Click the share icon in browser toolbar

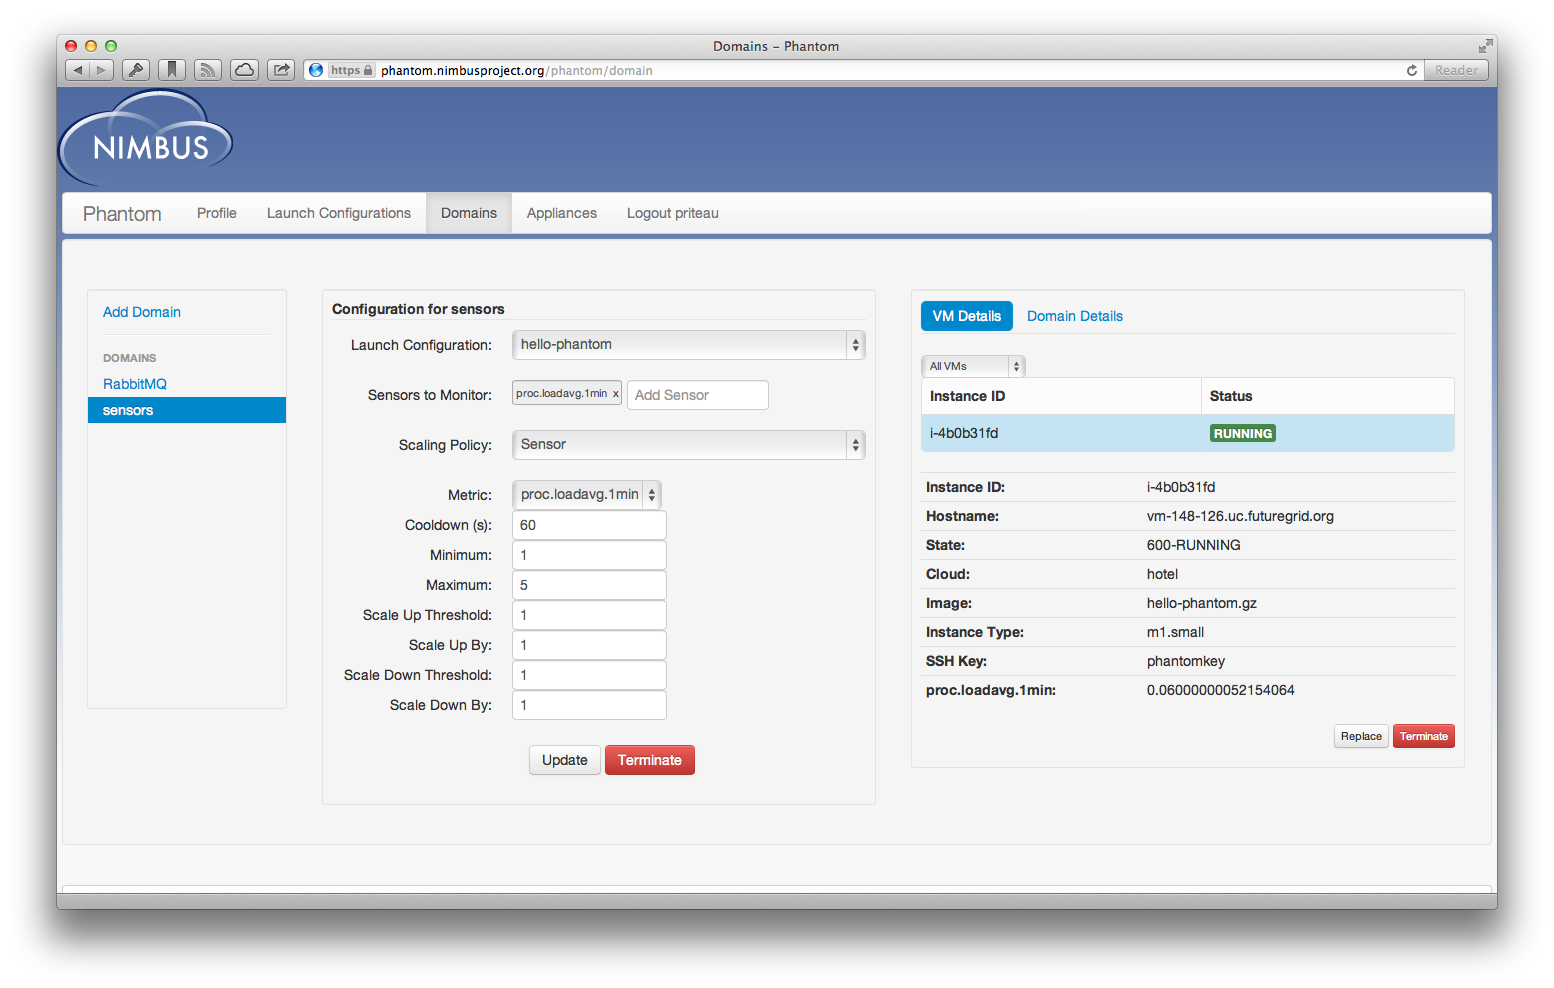pyautogui.click(x=281, y=70)
